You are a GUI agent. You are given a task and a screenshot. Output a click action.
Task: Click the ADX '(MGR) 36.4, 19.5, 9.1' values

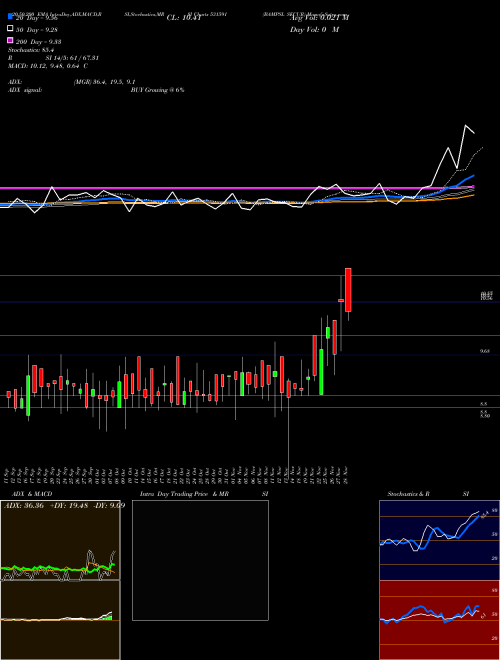tap(104, 82)
